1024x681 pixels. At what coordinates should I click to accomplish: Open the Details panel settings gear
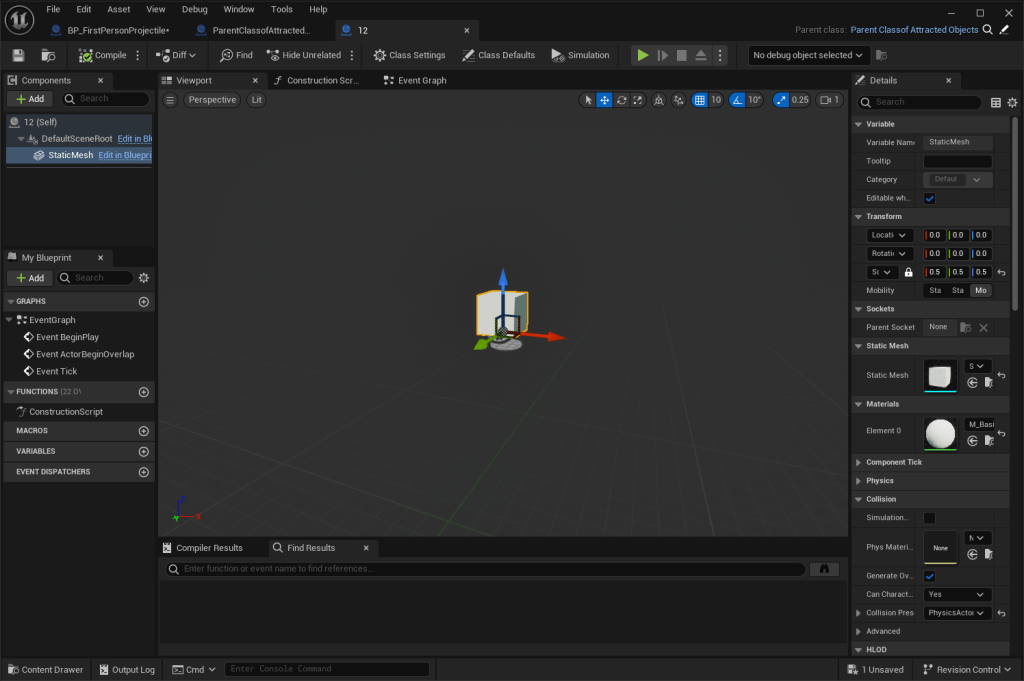tap(1012, 102)
